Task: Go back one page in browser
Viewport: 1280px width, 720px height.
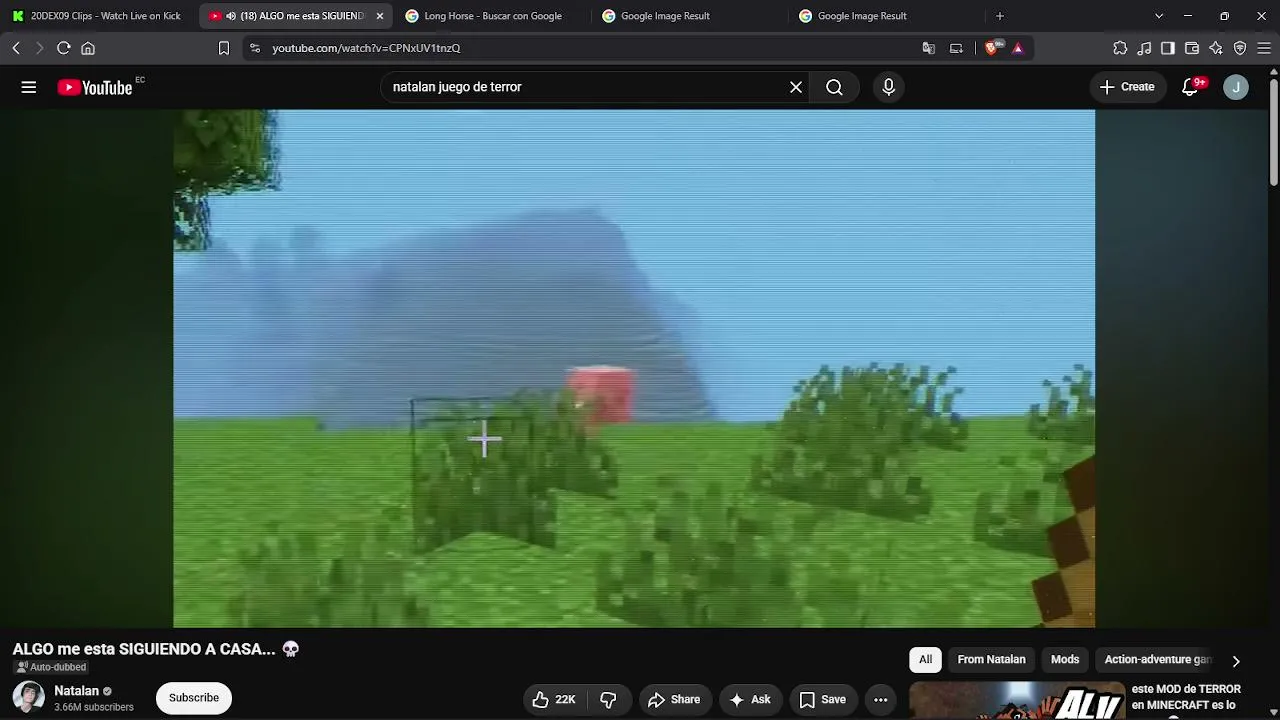Action: click(16, 48)
